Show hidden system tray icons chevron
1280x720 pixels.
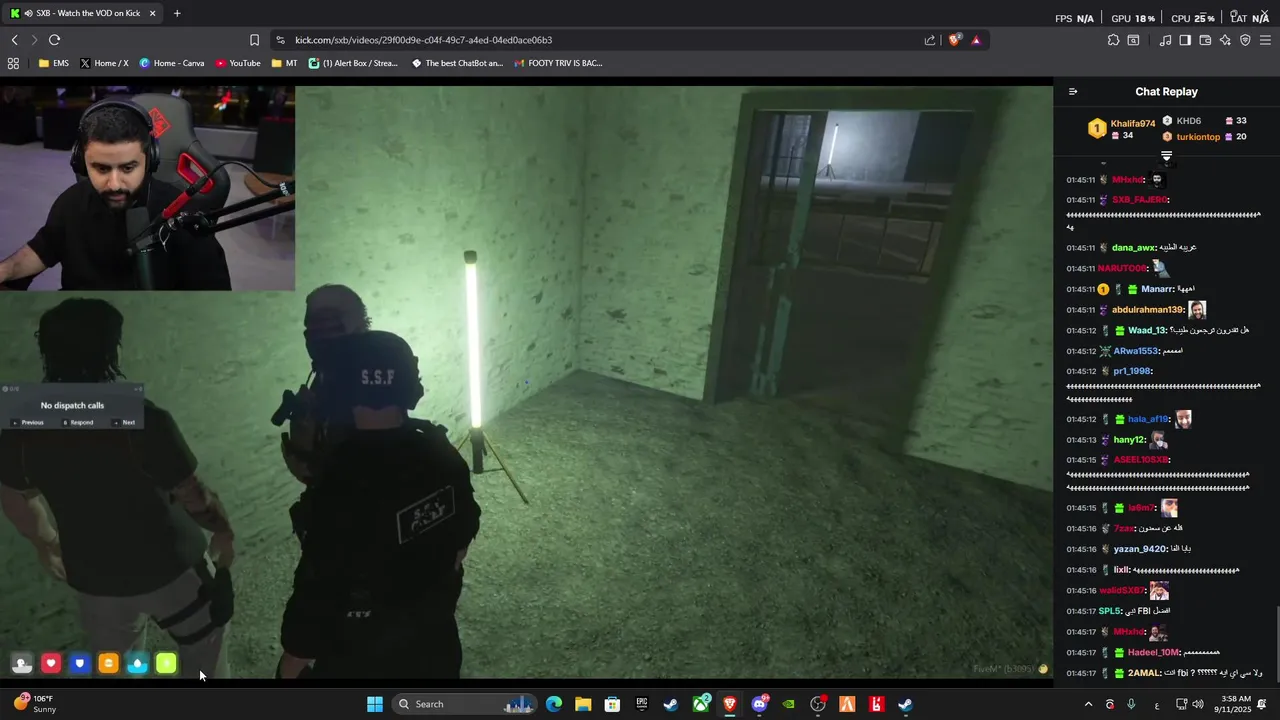coord(1088,704)
